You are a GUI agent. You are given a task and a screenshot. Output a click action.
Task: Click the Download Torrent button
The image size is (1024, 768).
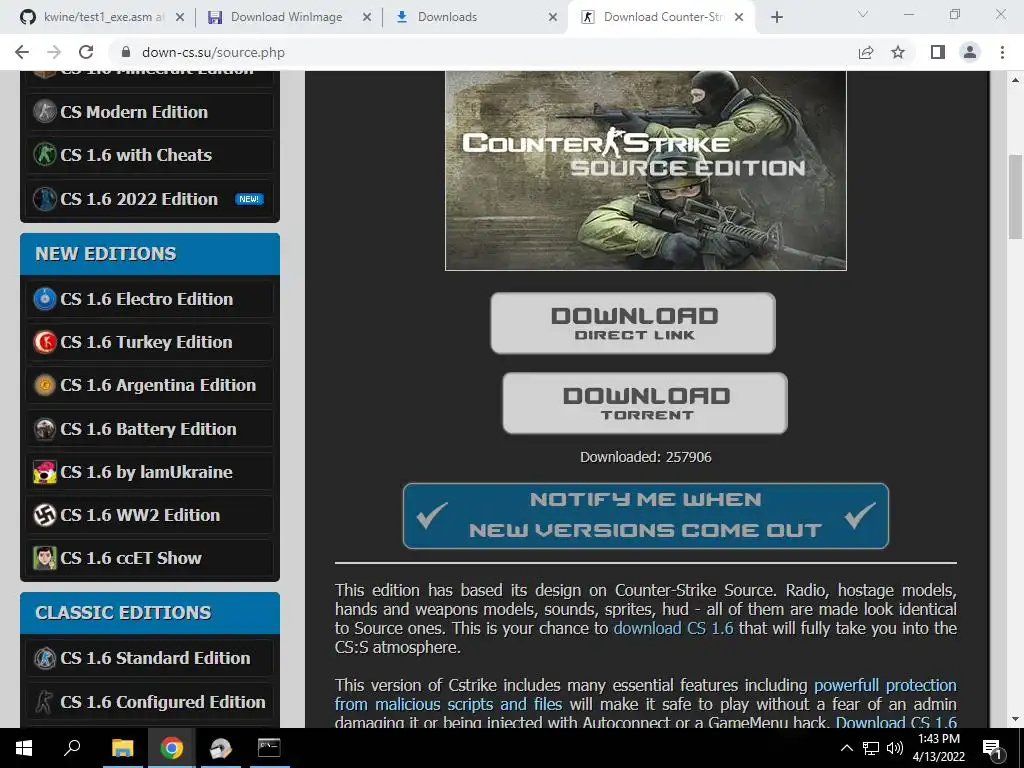coord(645,403)
